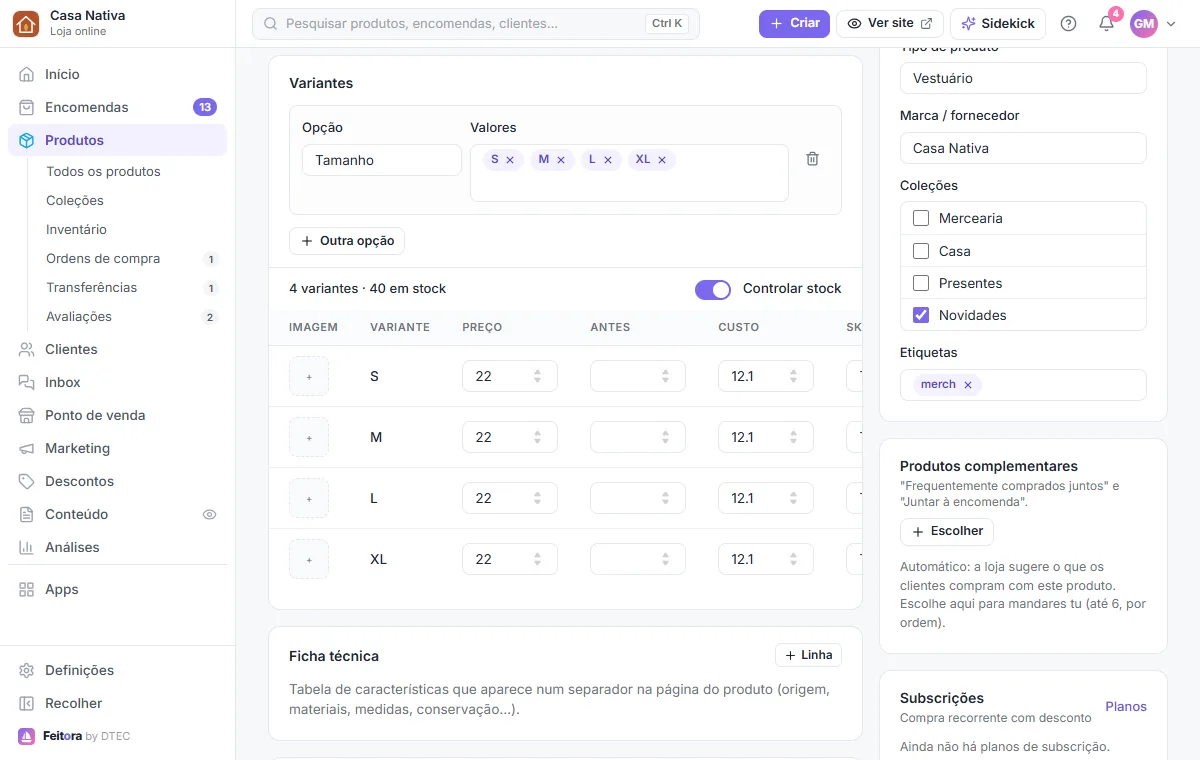Screen dimensions: 1200x760
Task: Edit the Marca / fornecedor field
Action: 1023,148
